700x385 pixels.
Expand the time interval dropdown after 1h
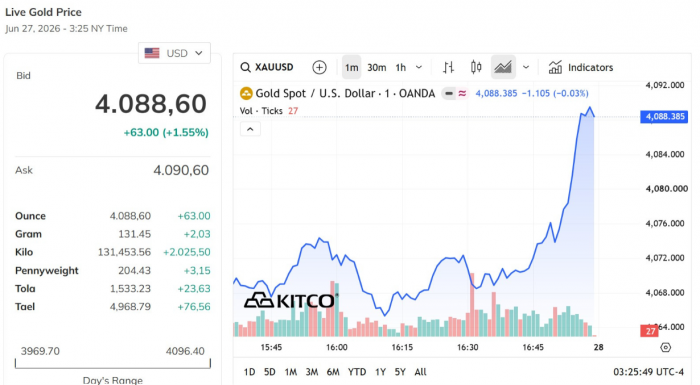point(419,67)
